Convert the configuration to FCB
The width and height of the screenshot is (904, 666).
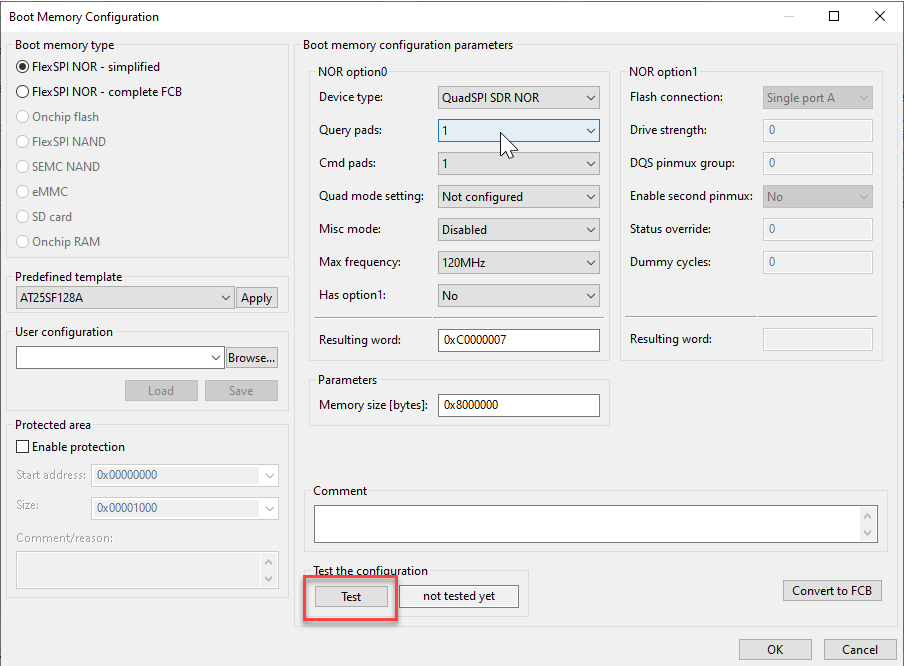coord(832,590)
